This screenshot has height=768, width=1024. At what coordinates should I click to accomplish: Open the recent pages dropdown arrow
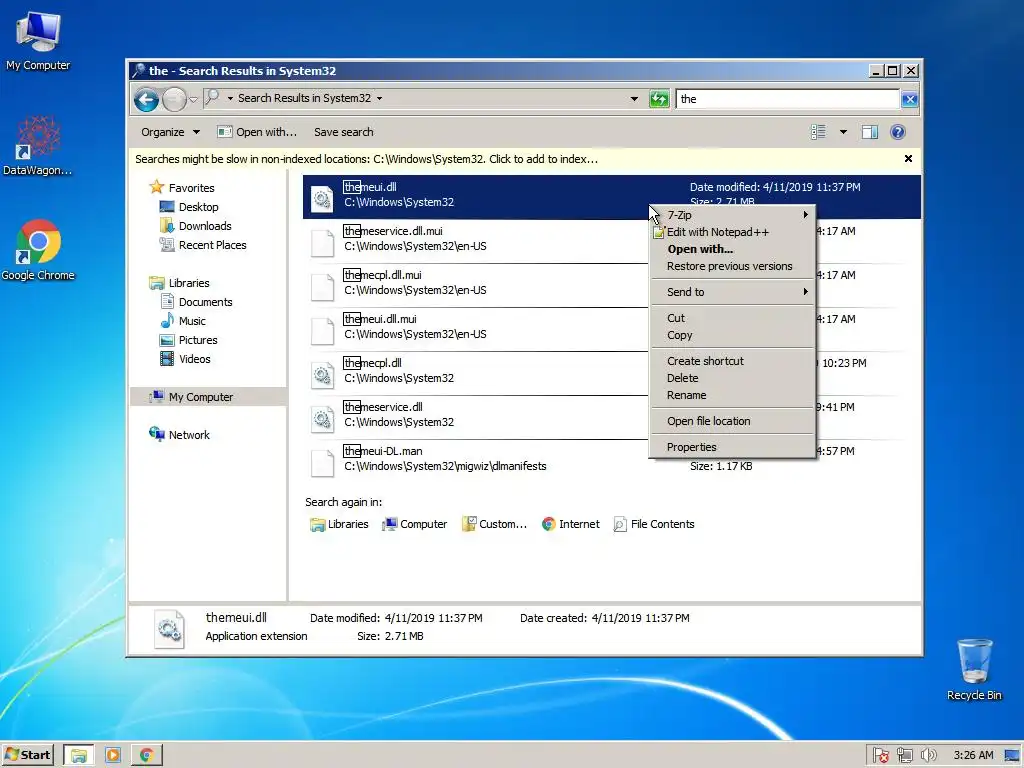click(x=193, y=99)
